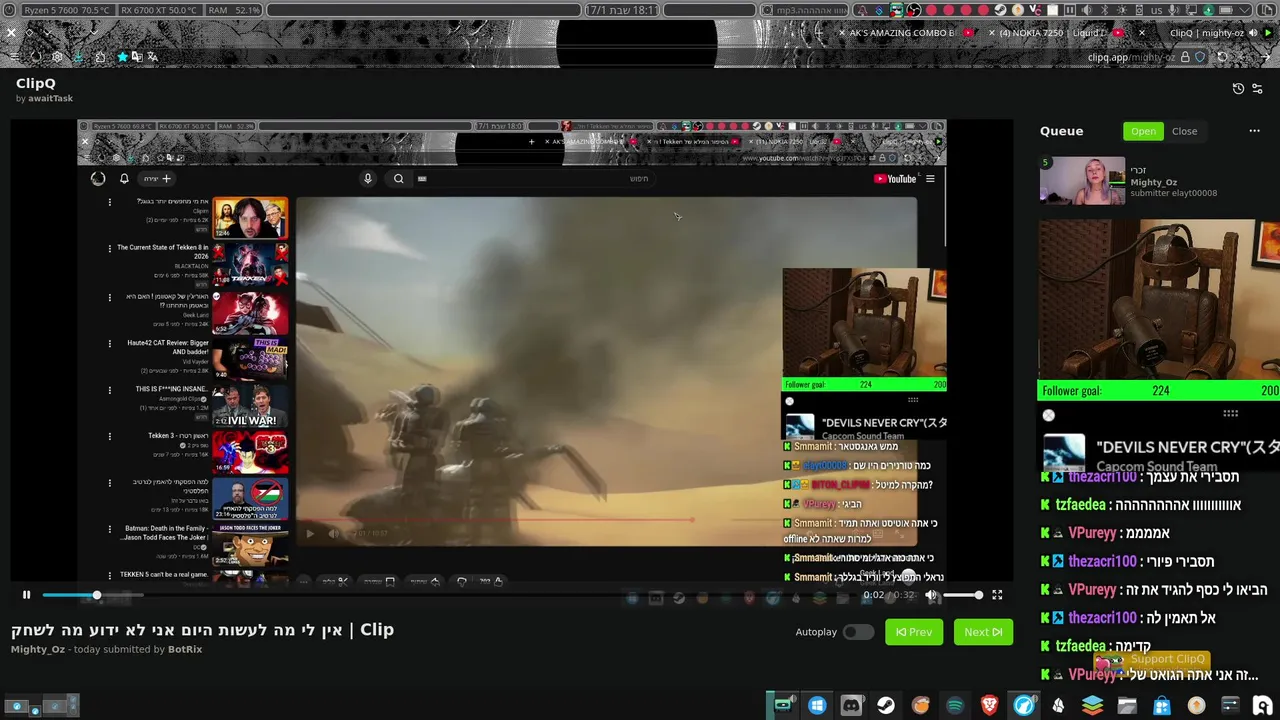Enter fullscreen on the ClipQ player
Image resolution: width=1280 pixels, height=720 pixels.
997,595
